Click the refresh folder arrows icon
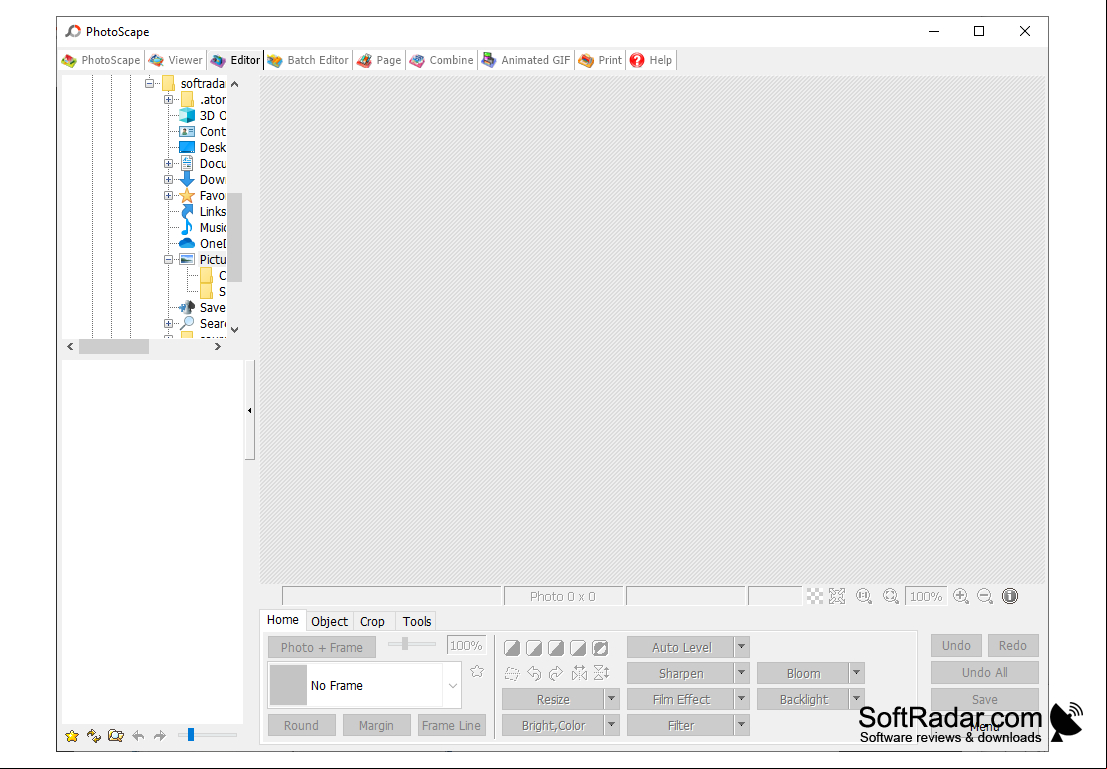The image size is (1107, 769). point(93,736)
